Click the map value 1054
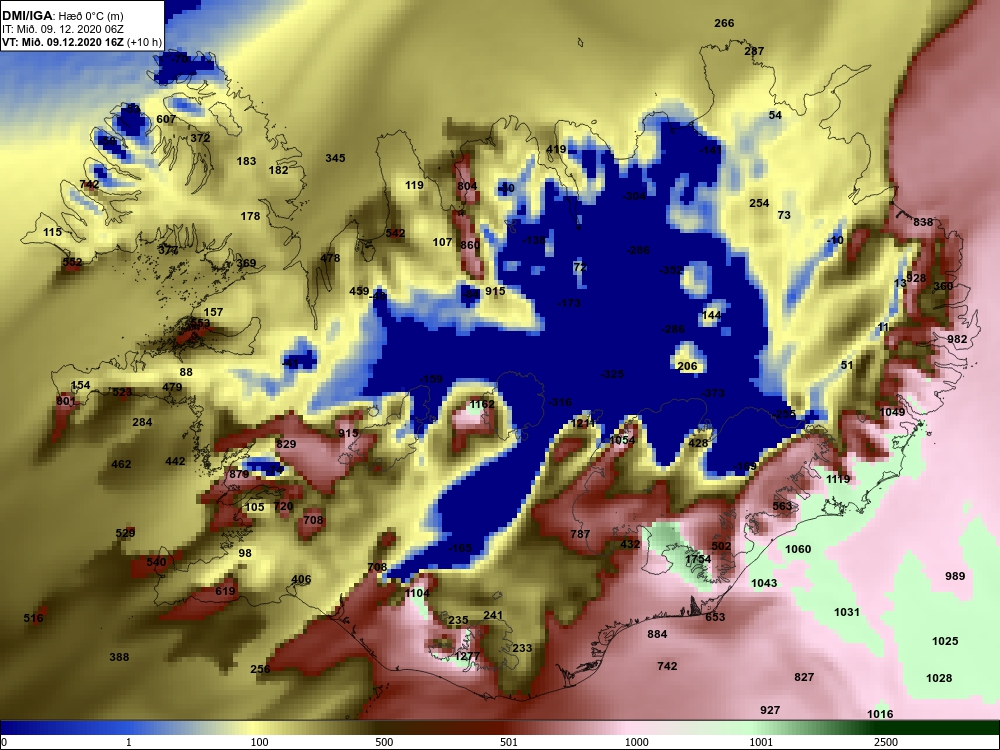 point(622,440)
